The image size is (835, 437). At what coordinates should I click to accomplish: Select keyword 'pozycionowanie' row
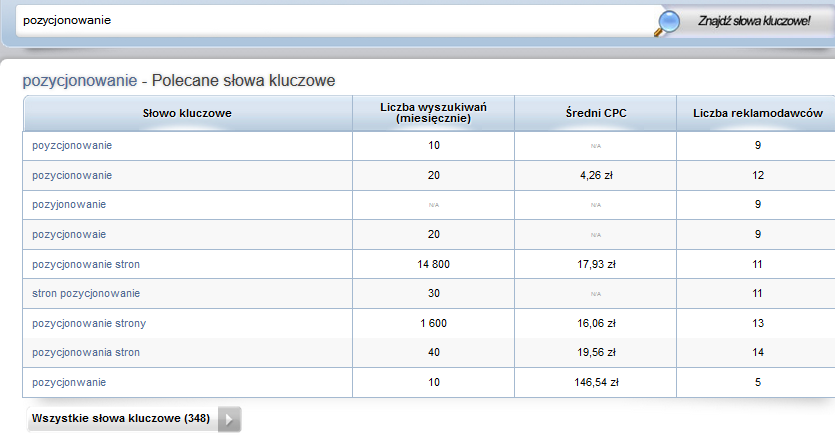[x=72, y=175]
